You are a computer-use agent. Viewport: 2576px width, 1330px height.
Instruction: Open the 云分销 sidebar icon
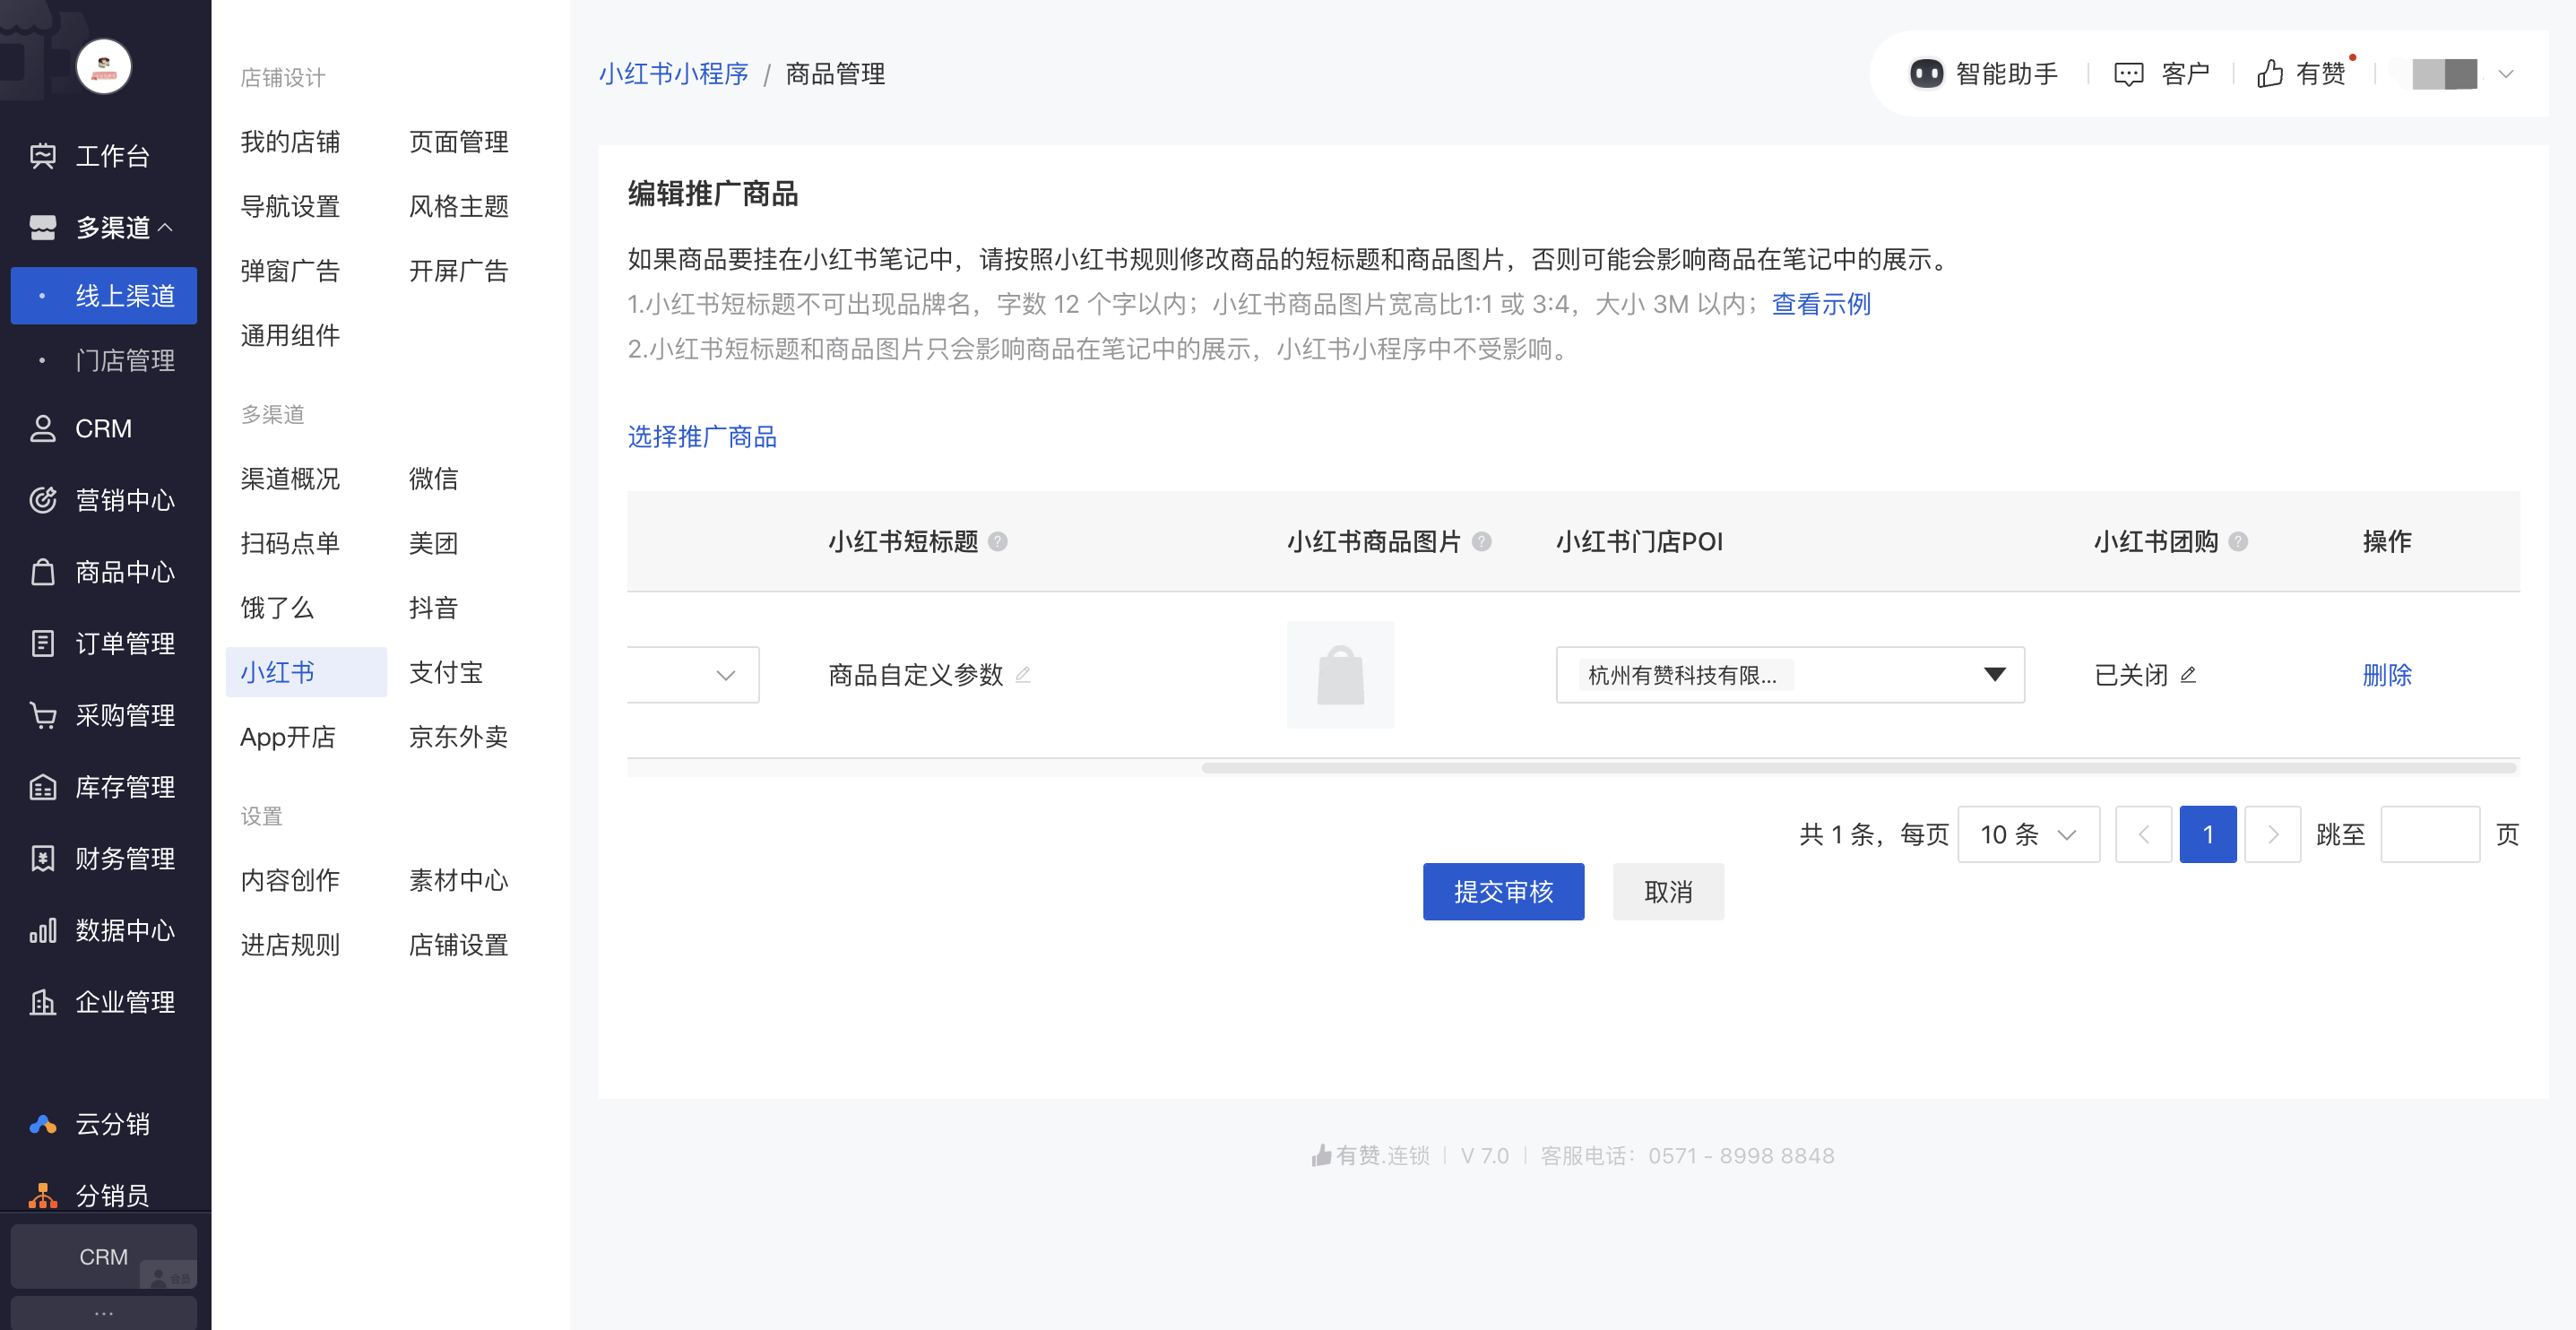click(43, 1124)
